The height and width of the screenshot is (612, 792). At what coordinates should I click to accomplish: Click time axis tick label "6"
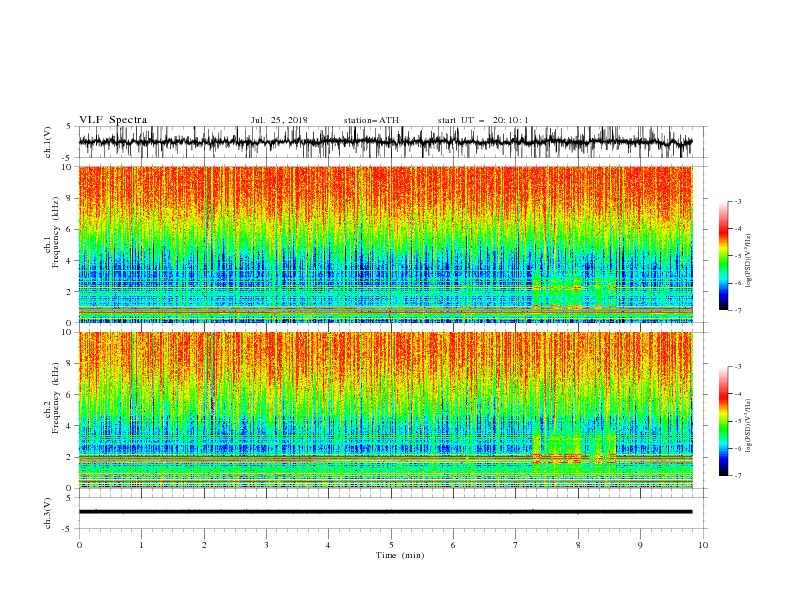[x=453, y=545]
